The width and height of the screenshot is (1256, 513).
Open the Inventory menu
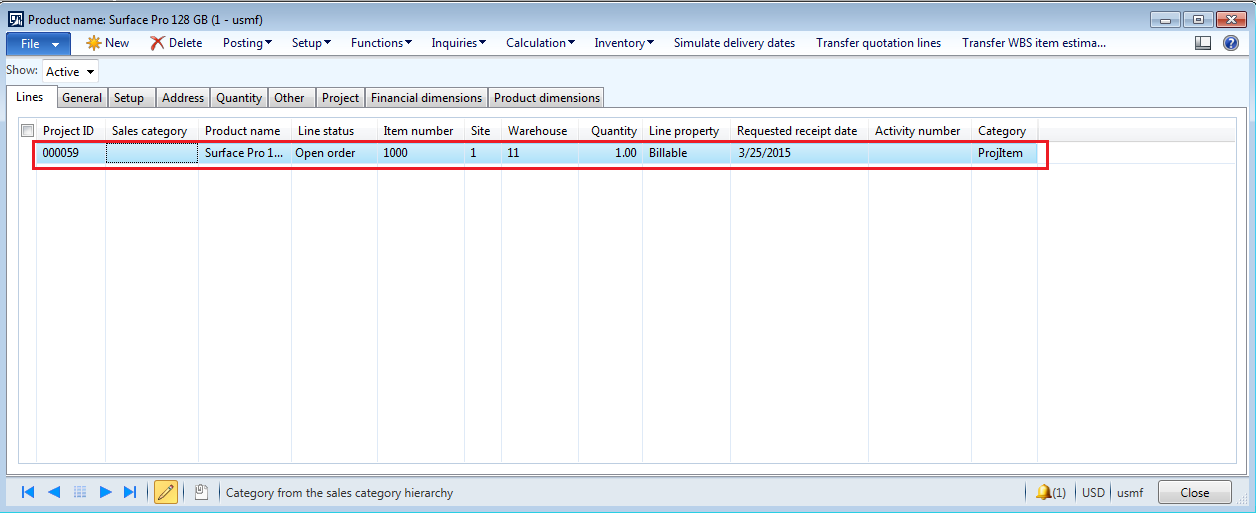tap(624, 43)
